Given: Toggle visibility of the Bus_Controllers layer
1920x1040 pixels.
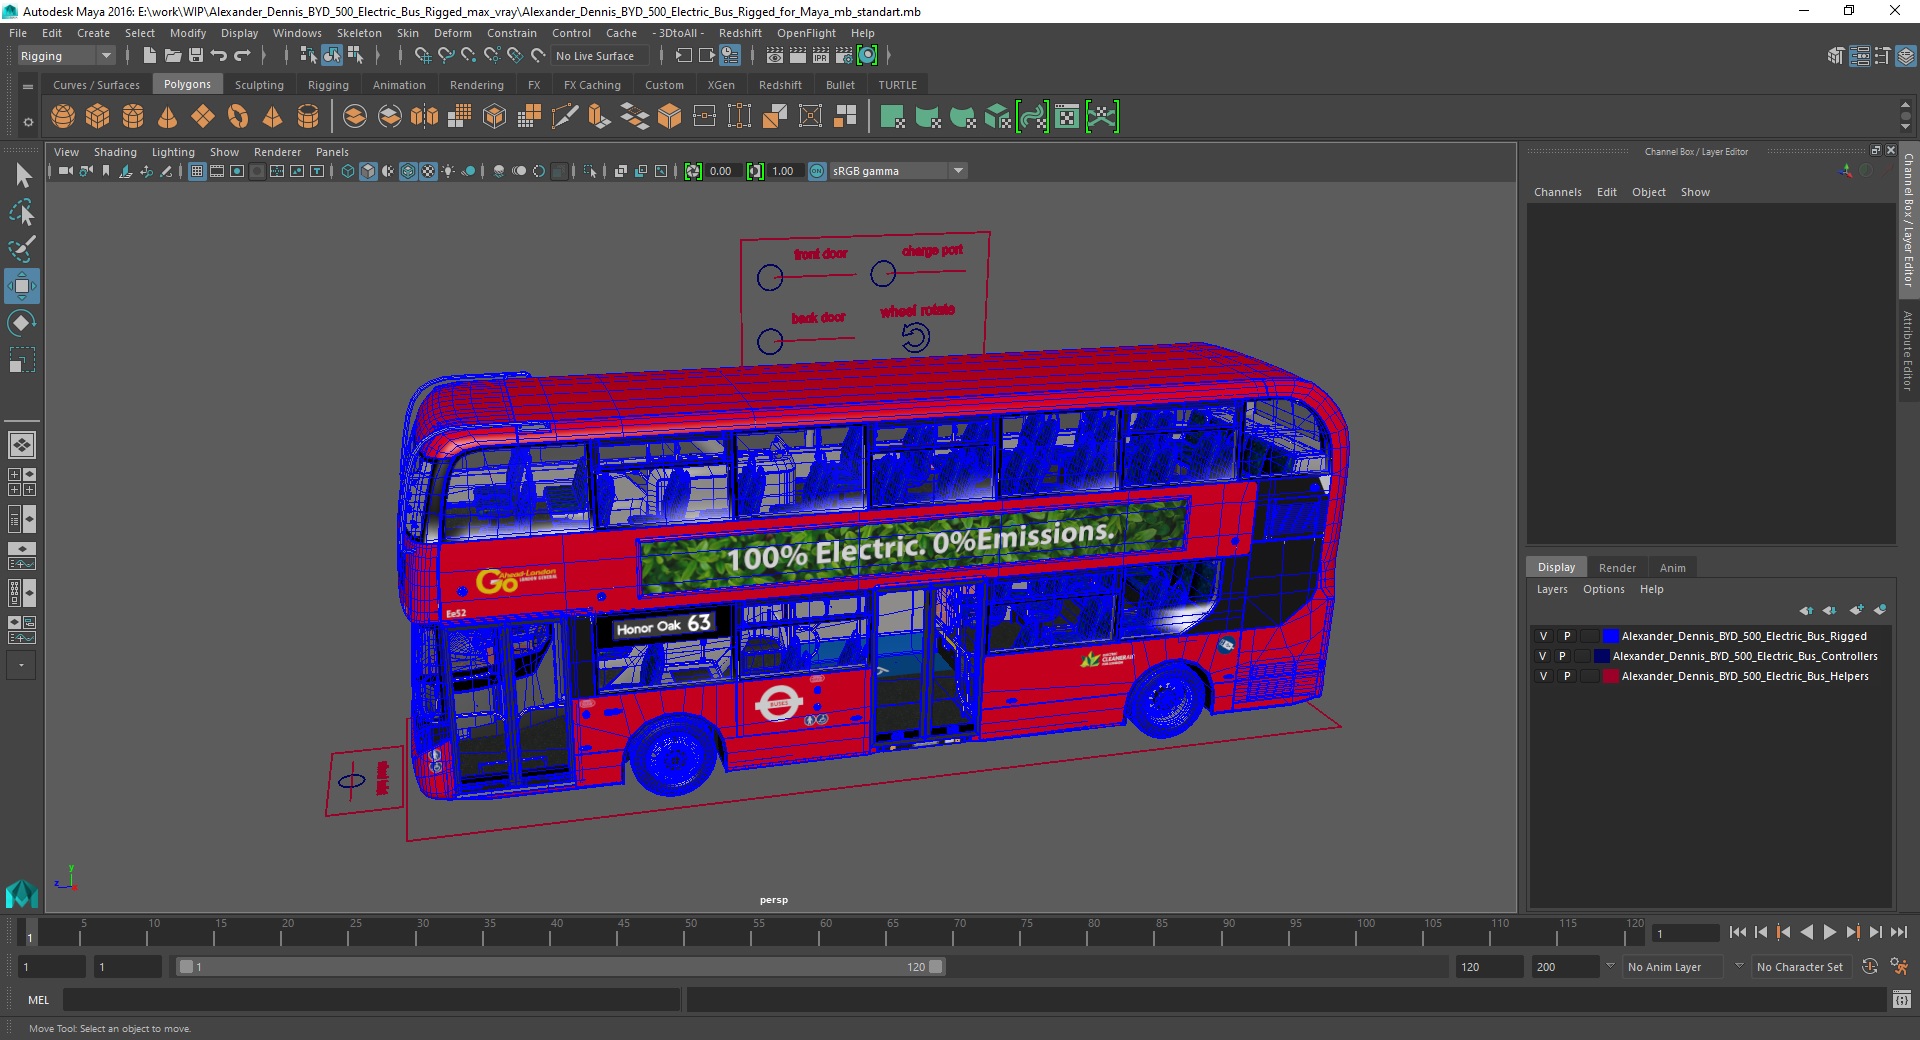Looking at the screenshot, I should pos(1543,656).
